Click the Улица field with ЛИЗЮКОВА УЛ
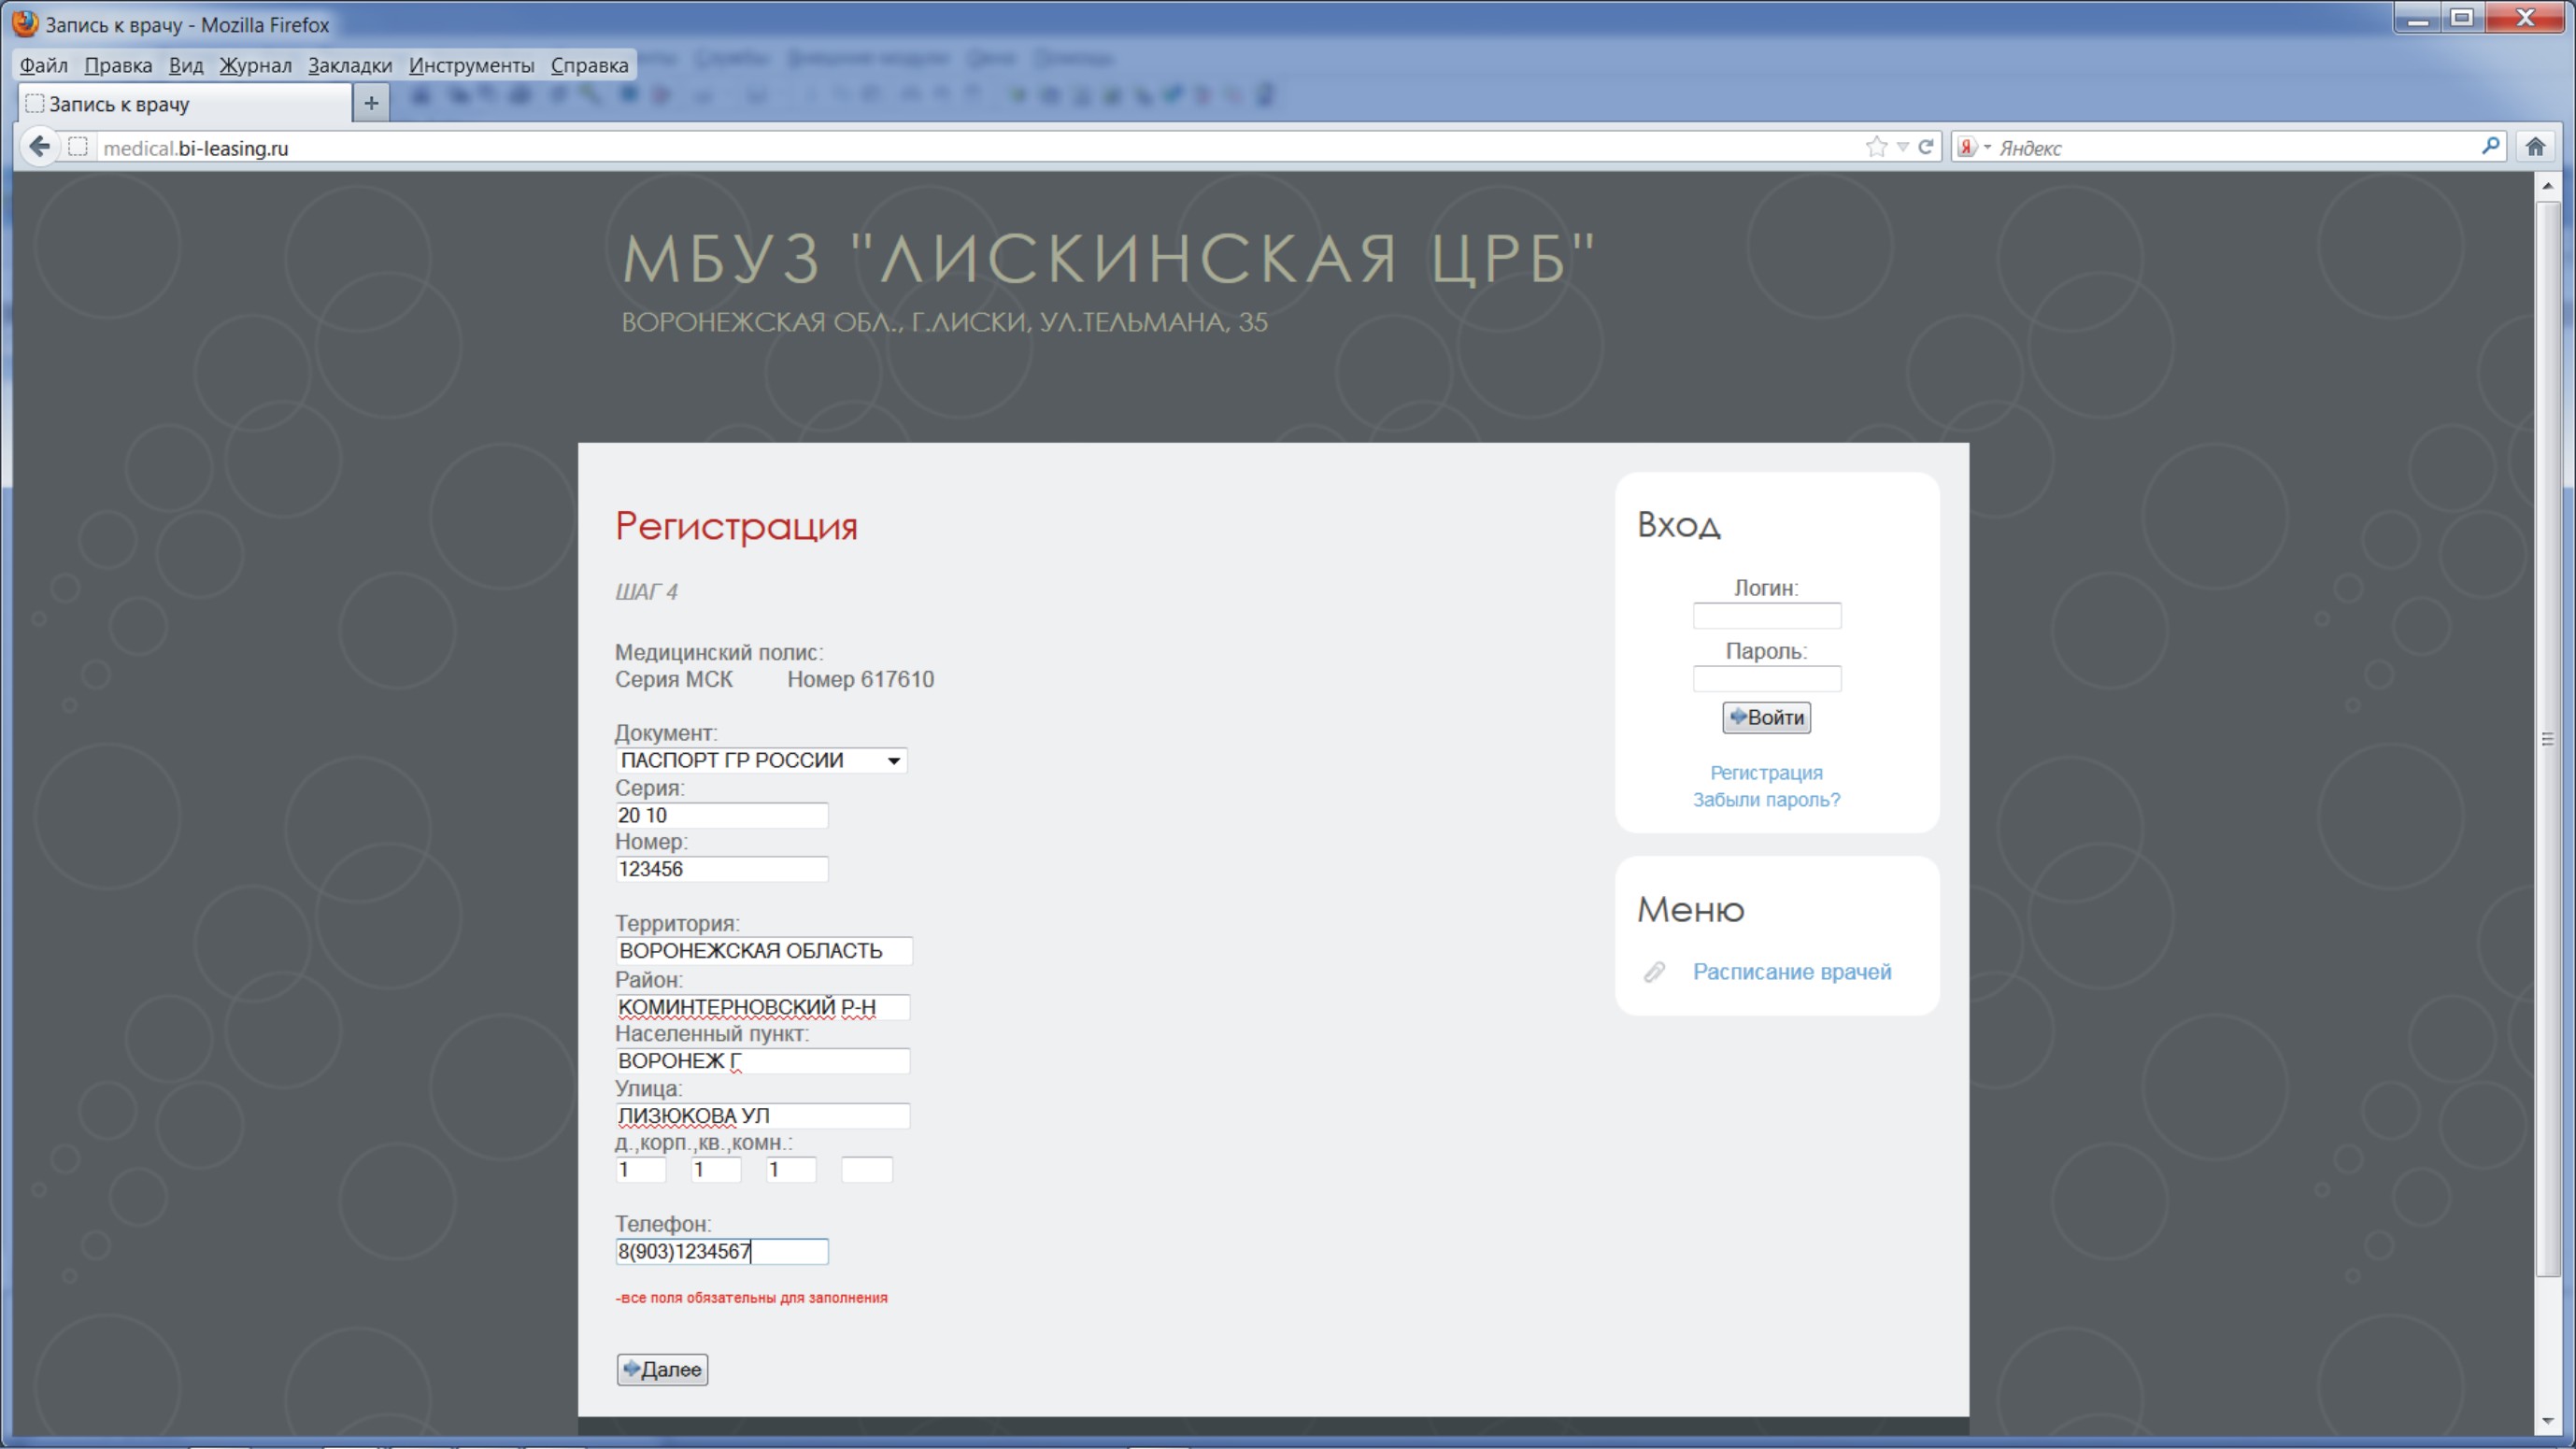Screen dimensions: 2576x1449 pos(762,1116)
